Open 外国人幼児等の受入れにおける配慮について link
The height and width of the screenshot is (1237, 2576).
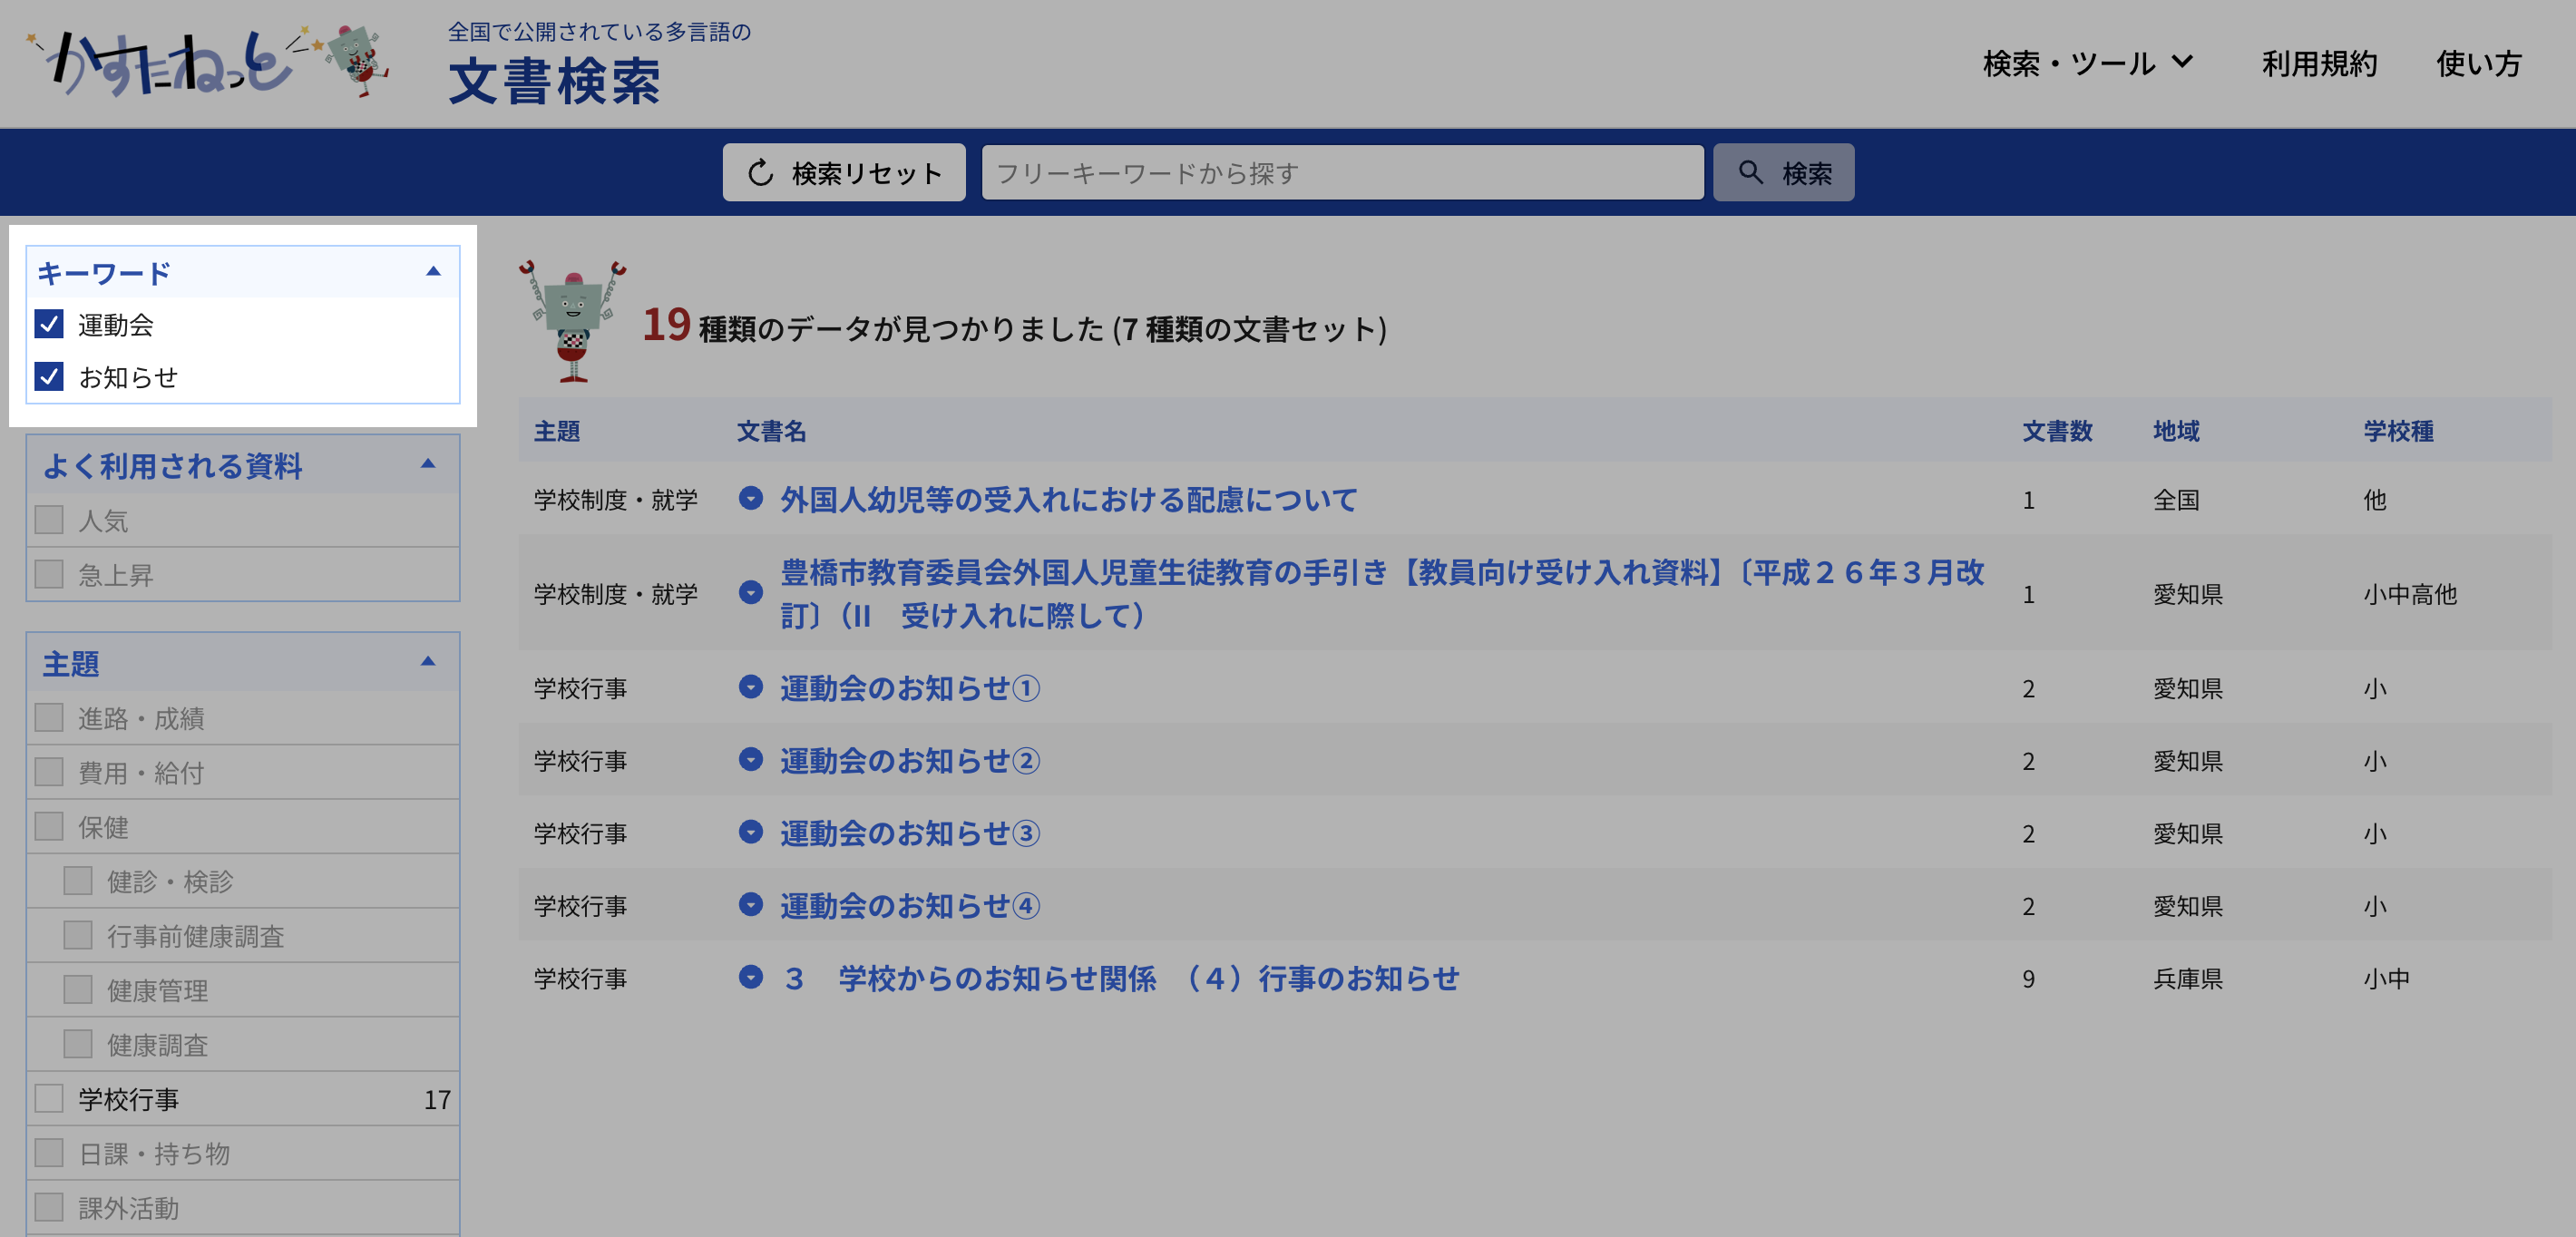pyautogui.click(x=1068, y=499)
